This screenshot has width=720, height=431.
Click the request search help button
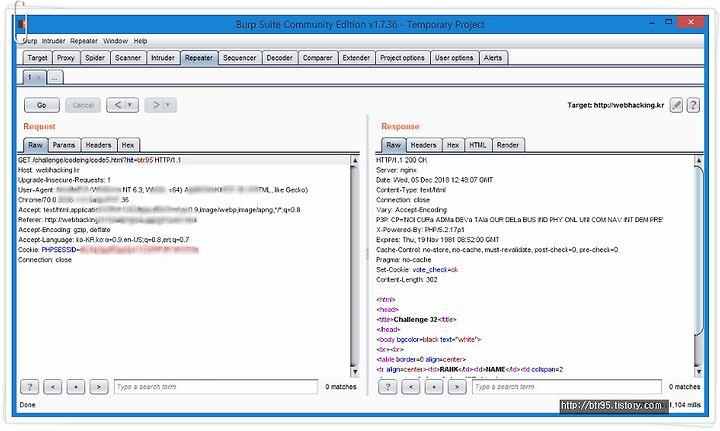[30, 387]
